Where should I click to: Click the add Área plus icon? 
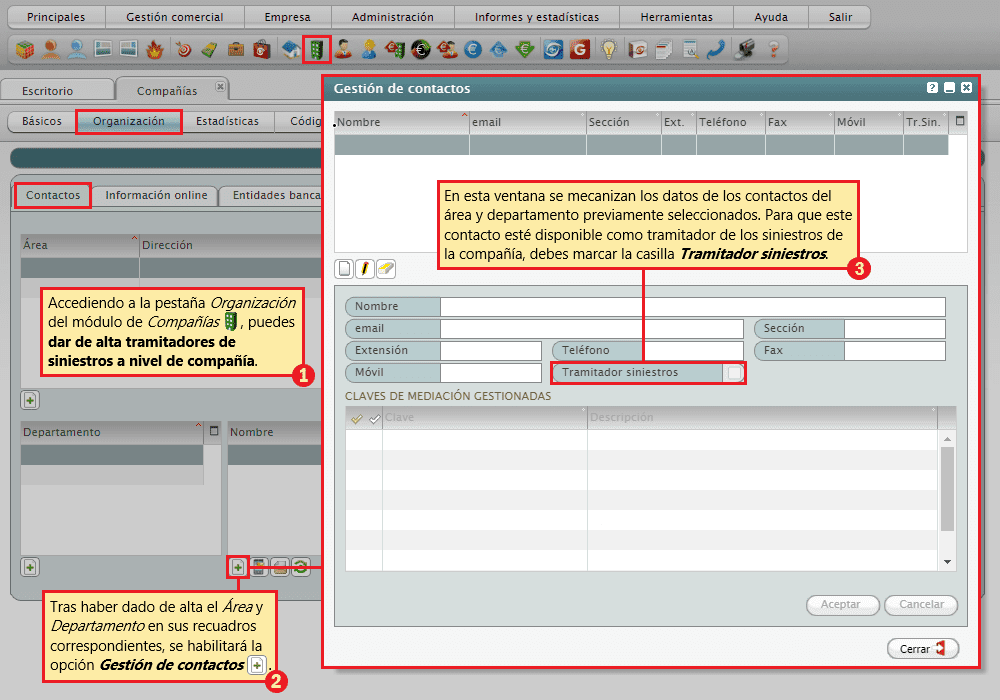30,400
